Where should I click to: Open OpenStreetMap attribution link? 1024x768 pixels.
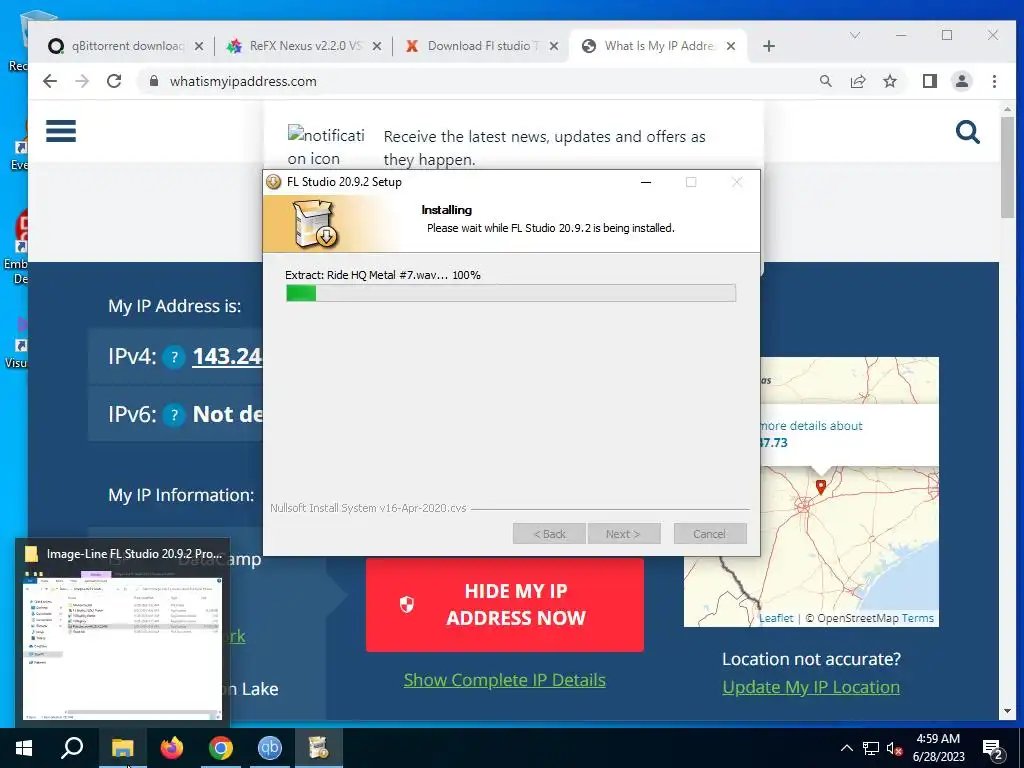click(x=857, y=618)
